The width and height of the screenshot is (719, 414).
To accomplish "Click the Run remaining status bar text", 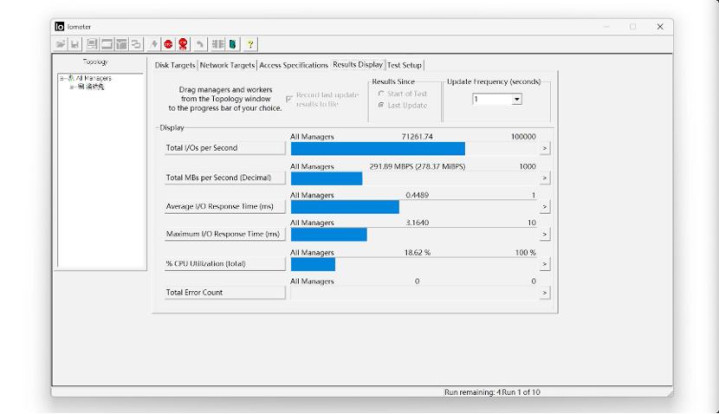I will click(x=472, y=392).
